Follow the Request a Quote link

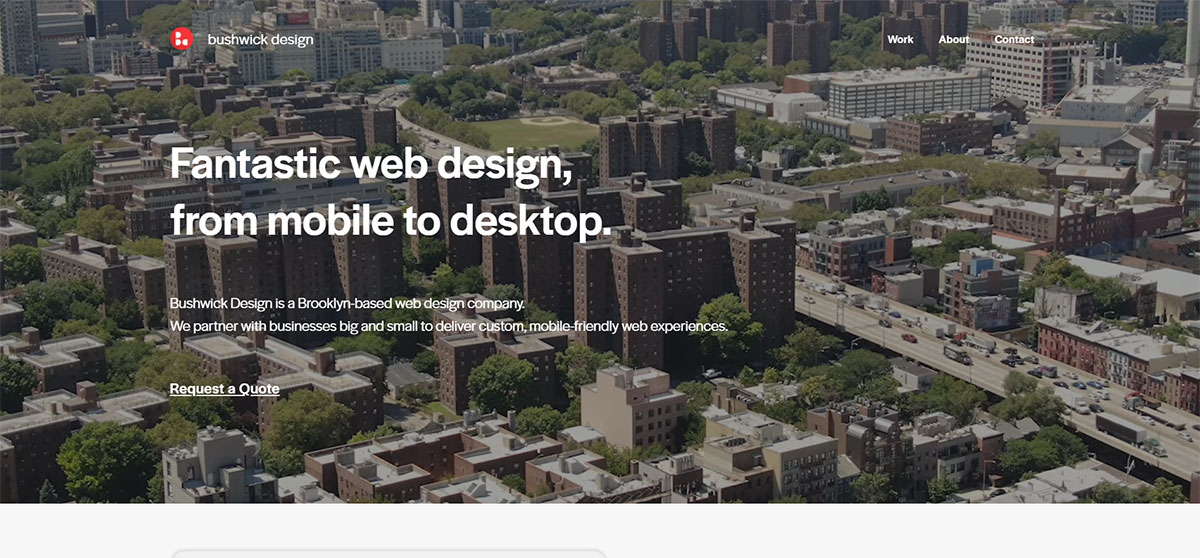coord(224,389)
